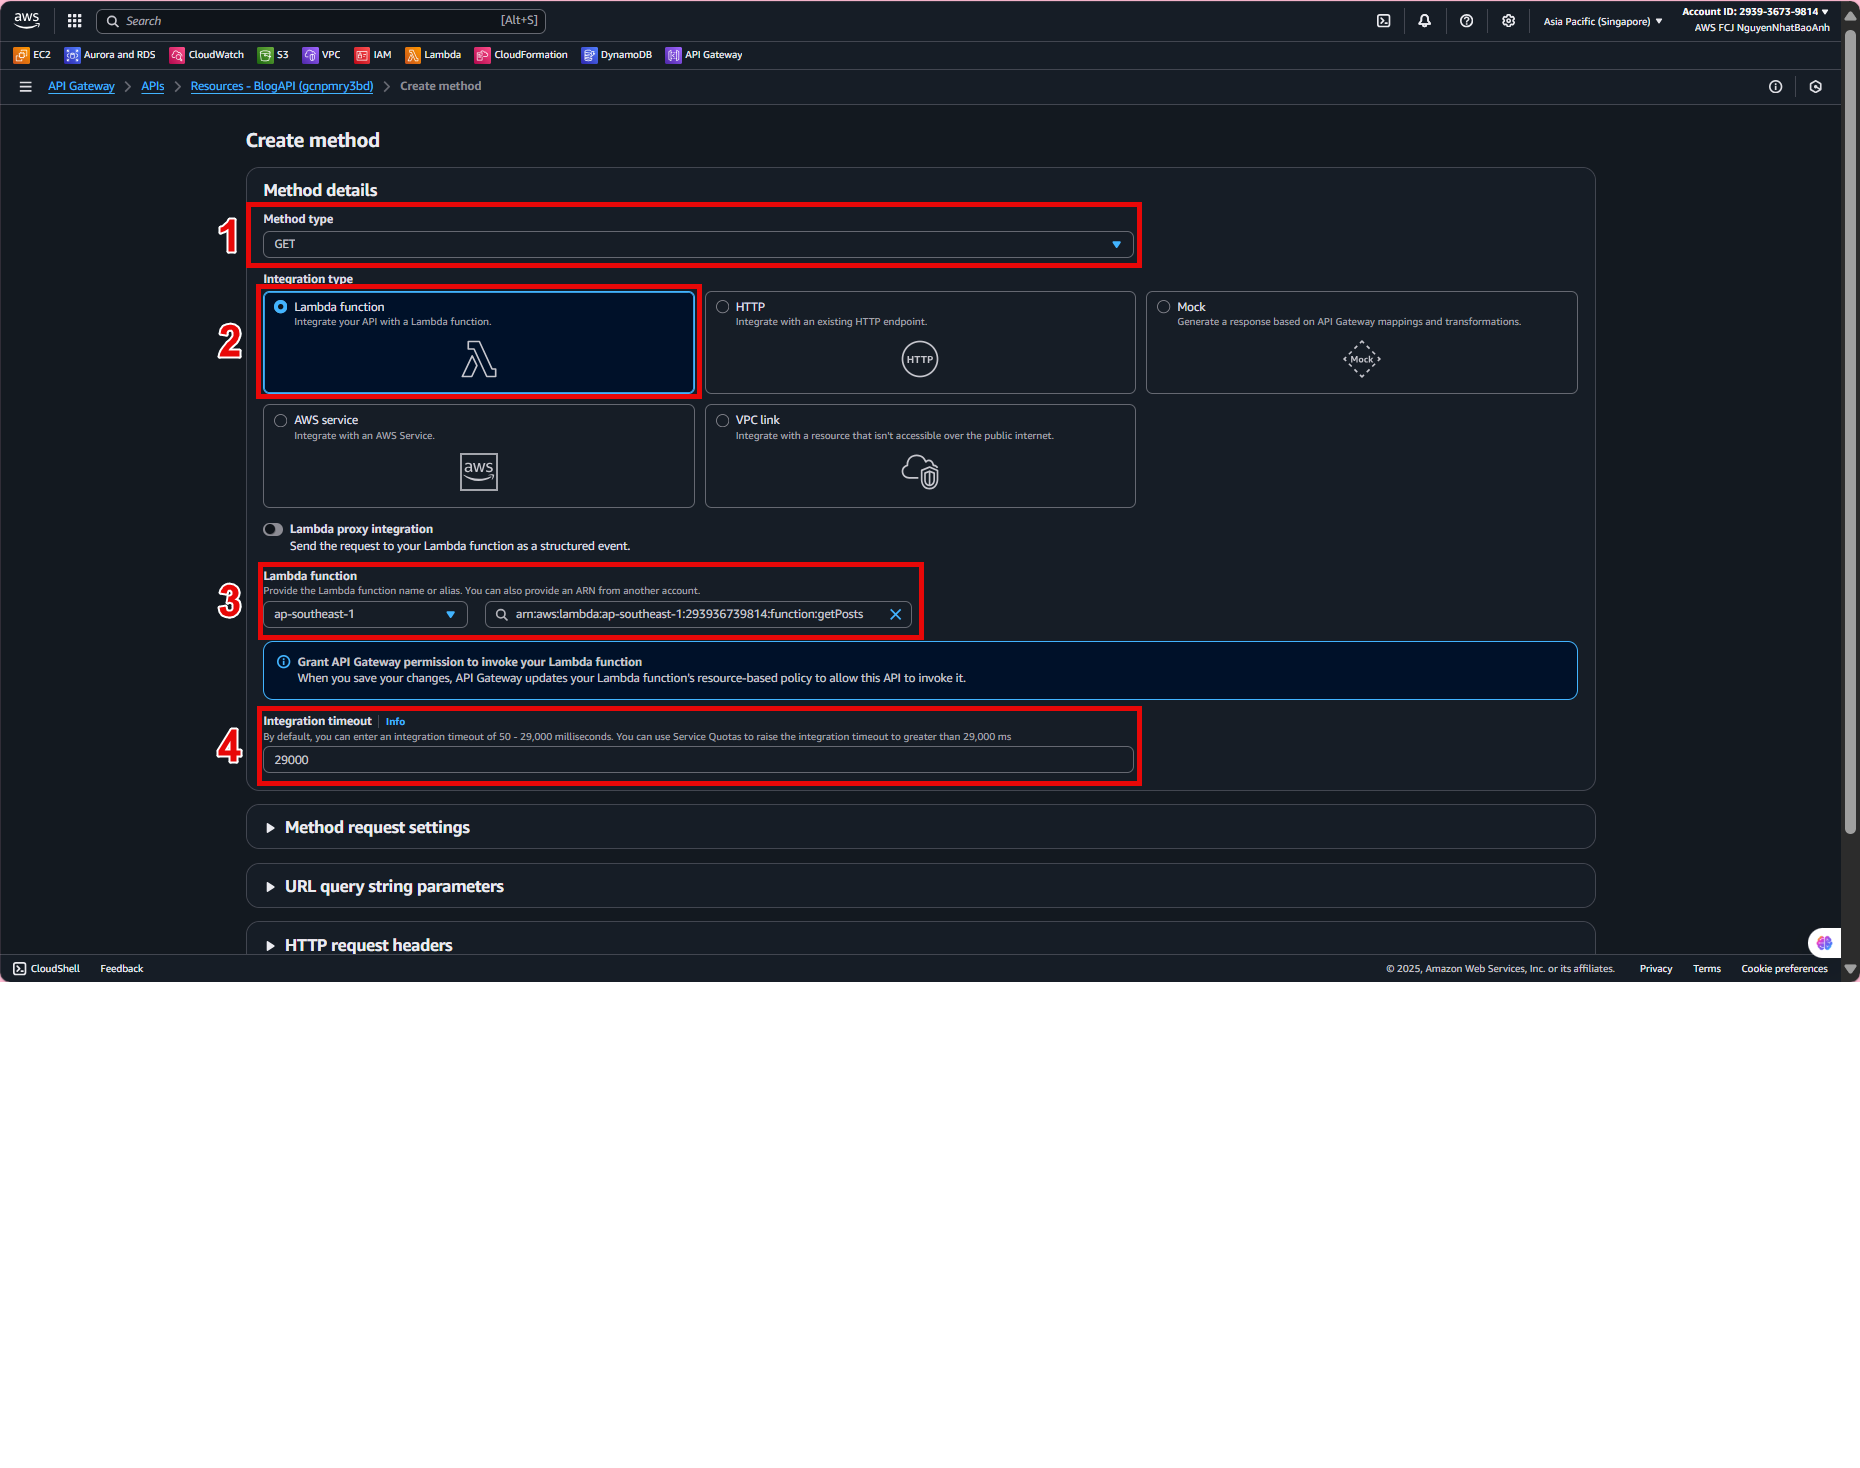Open the DynamoDB bookmark shortcut

[x=617, y=55]
